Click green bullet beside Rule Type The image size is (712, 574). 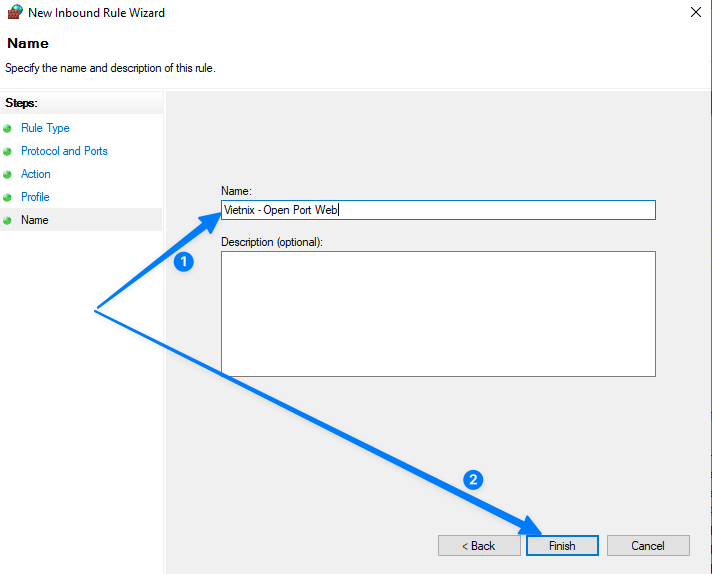point(8,128)
